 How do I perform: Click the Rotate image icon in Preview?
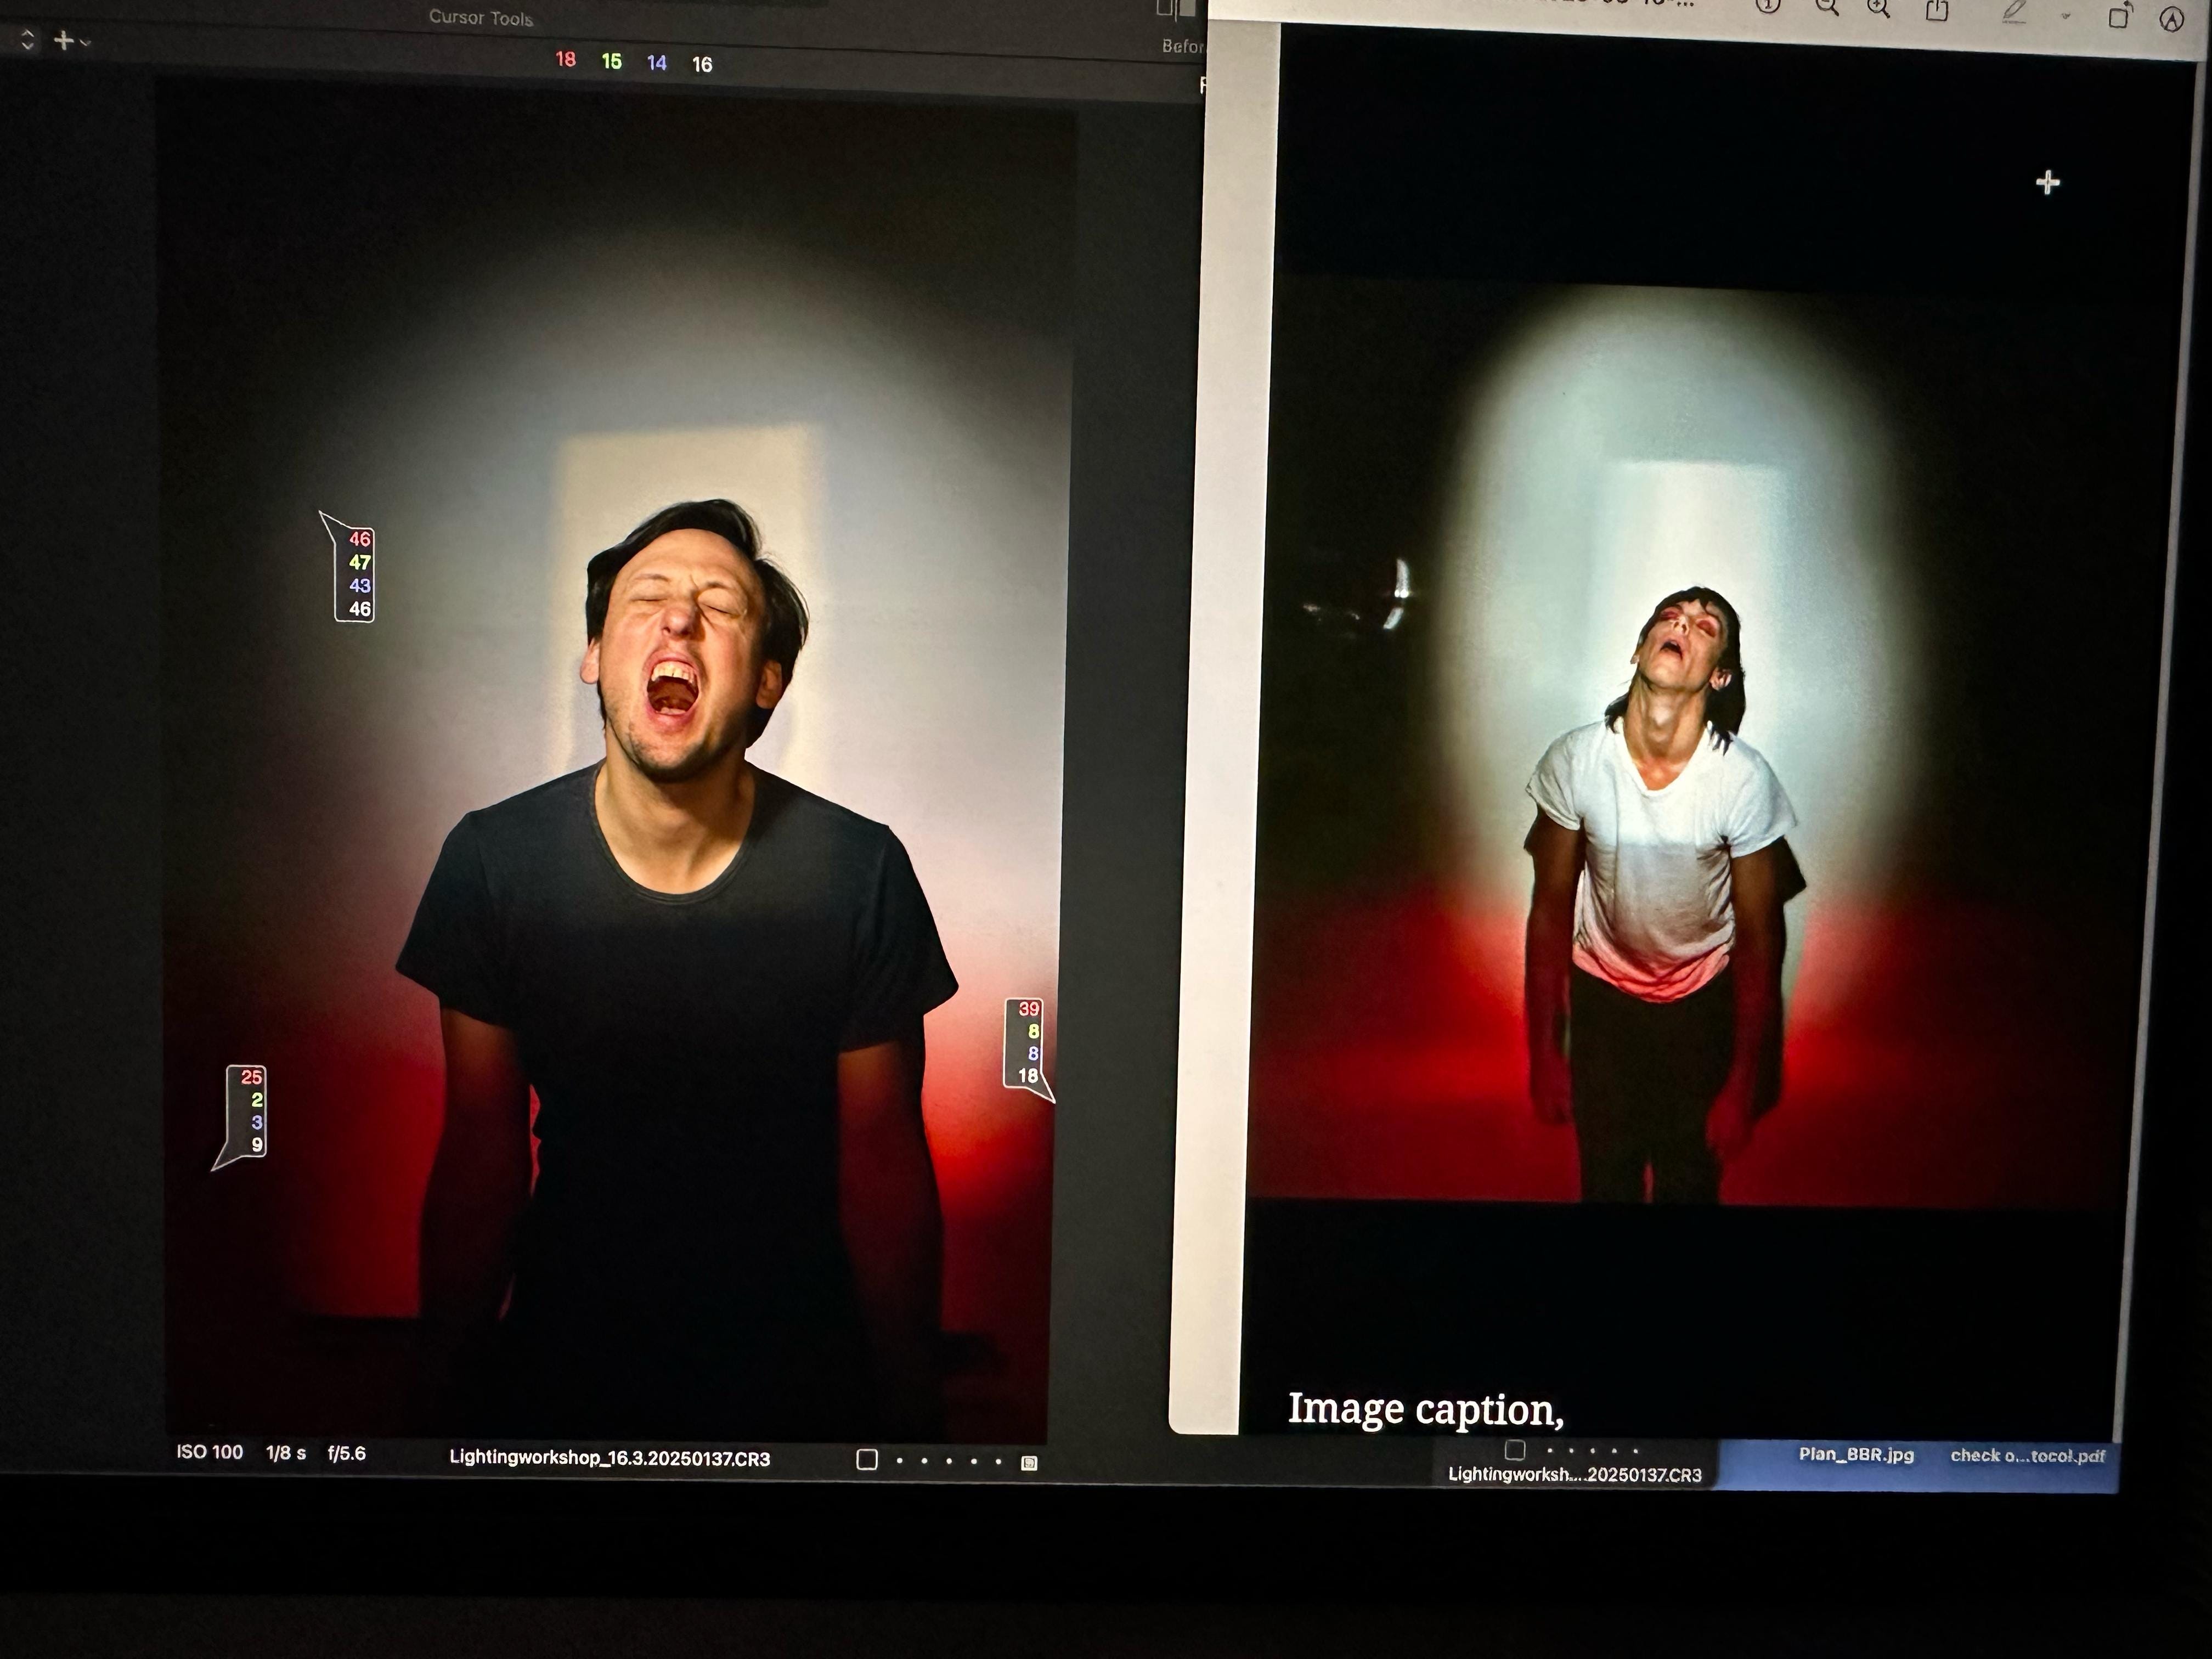click(2118, 17)
